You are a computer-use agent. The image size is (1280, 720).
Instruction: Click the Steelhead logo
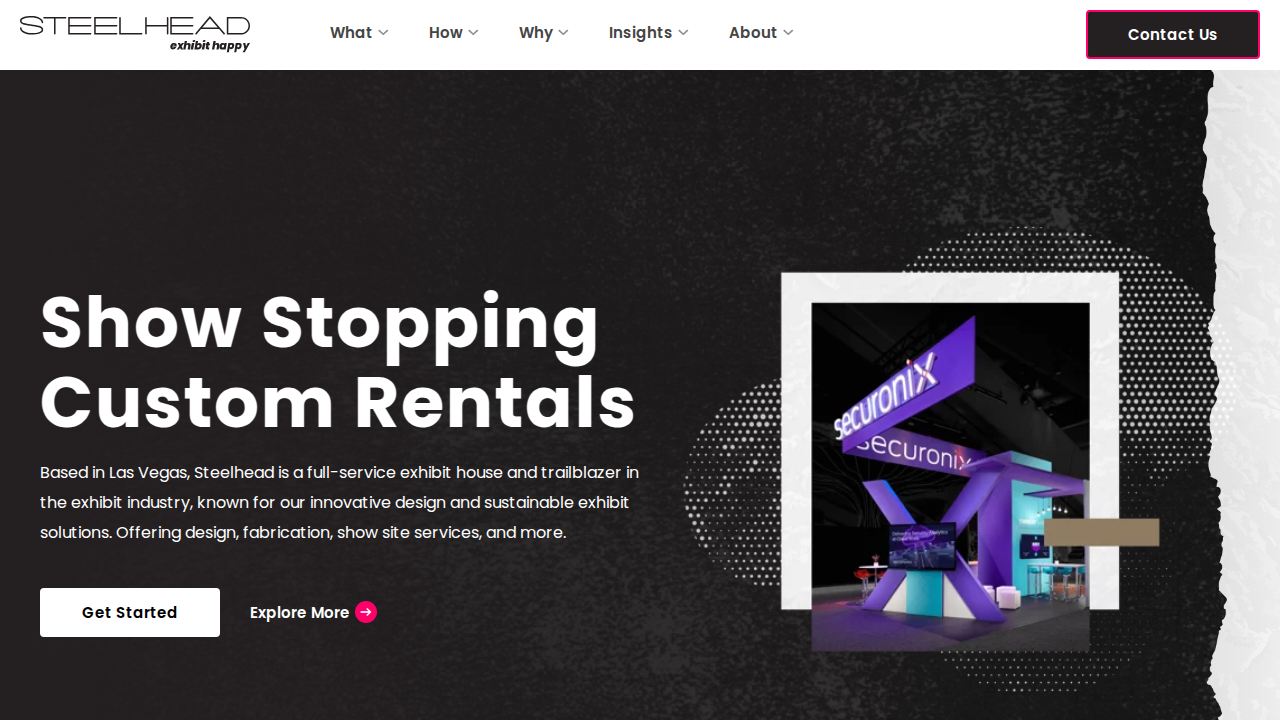(x=135, y=33)
